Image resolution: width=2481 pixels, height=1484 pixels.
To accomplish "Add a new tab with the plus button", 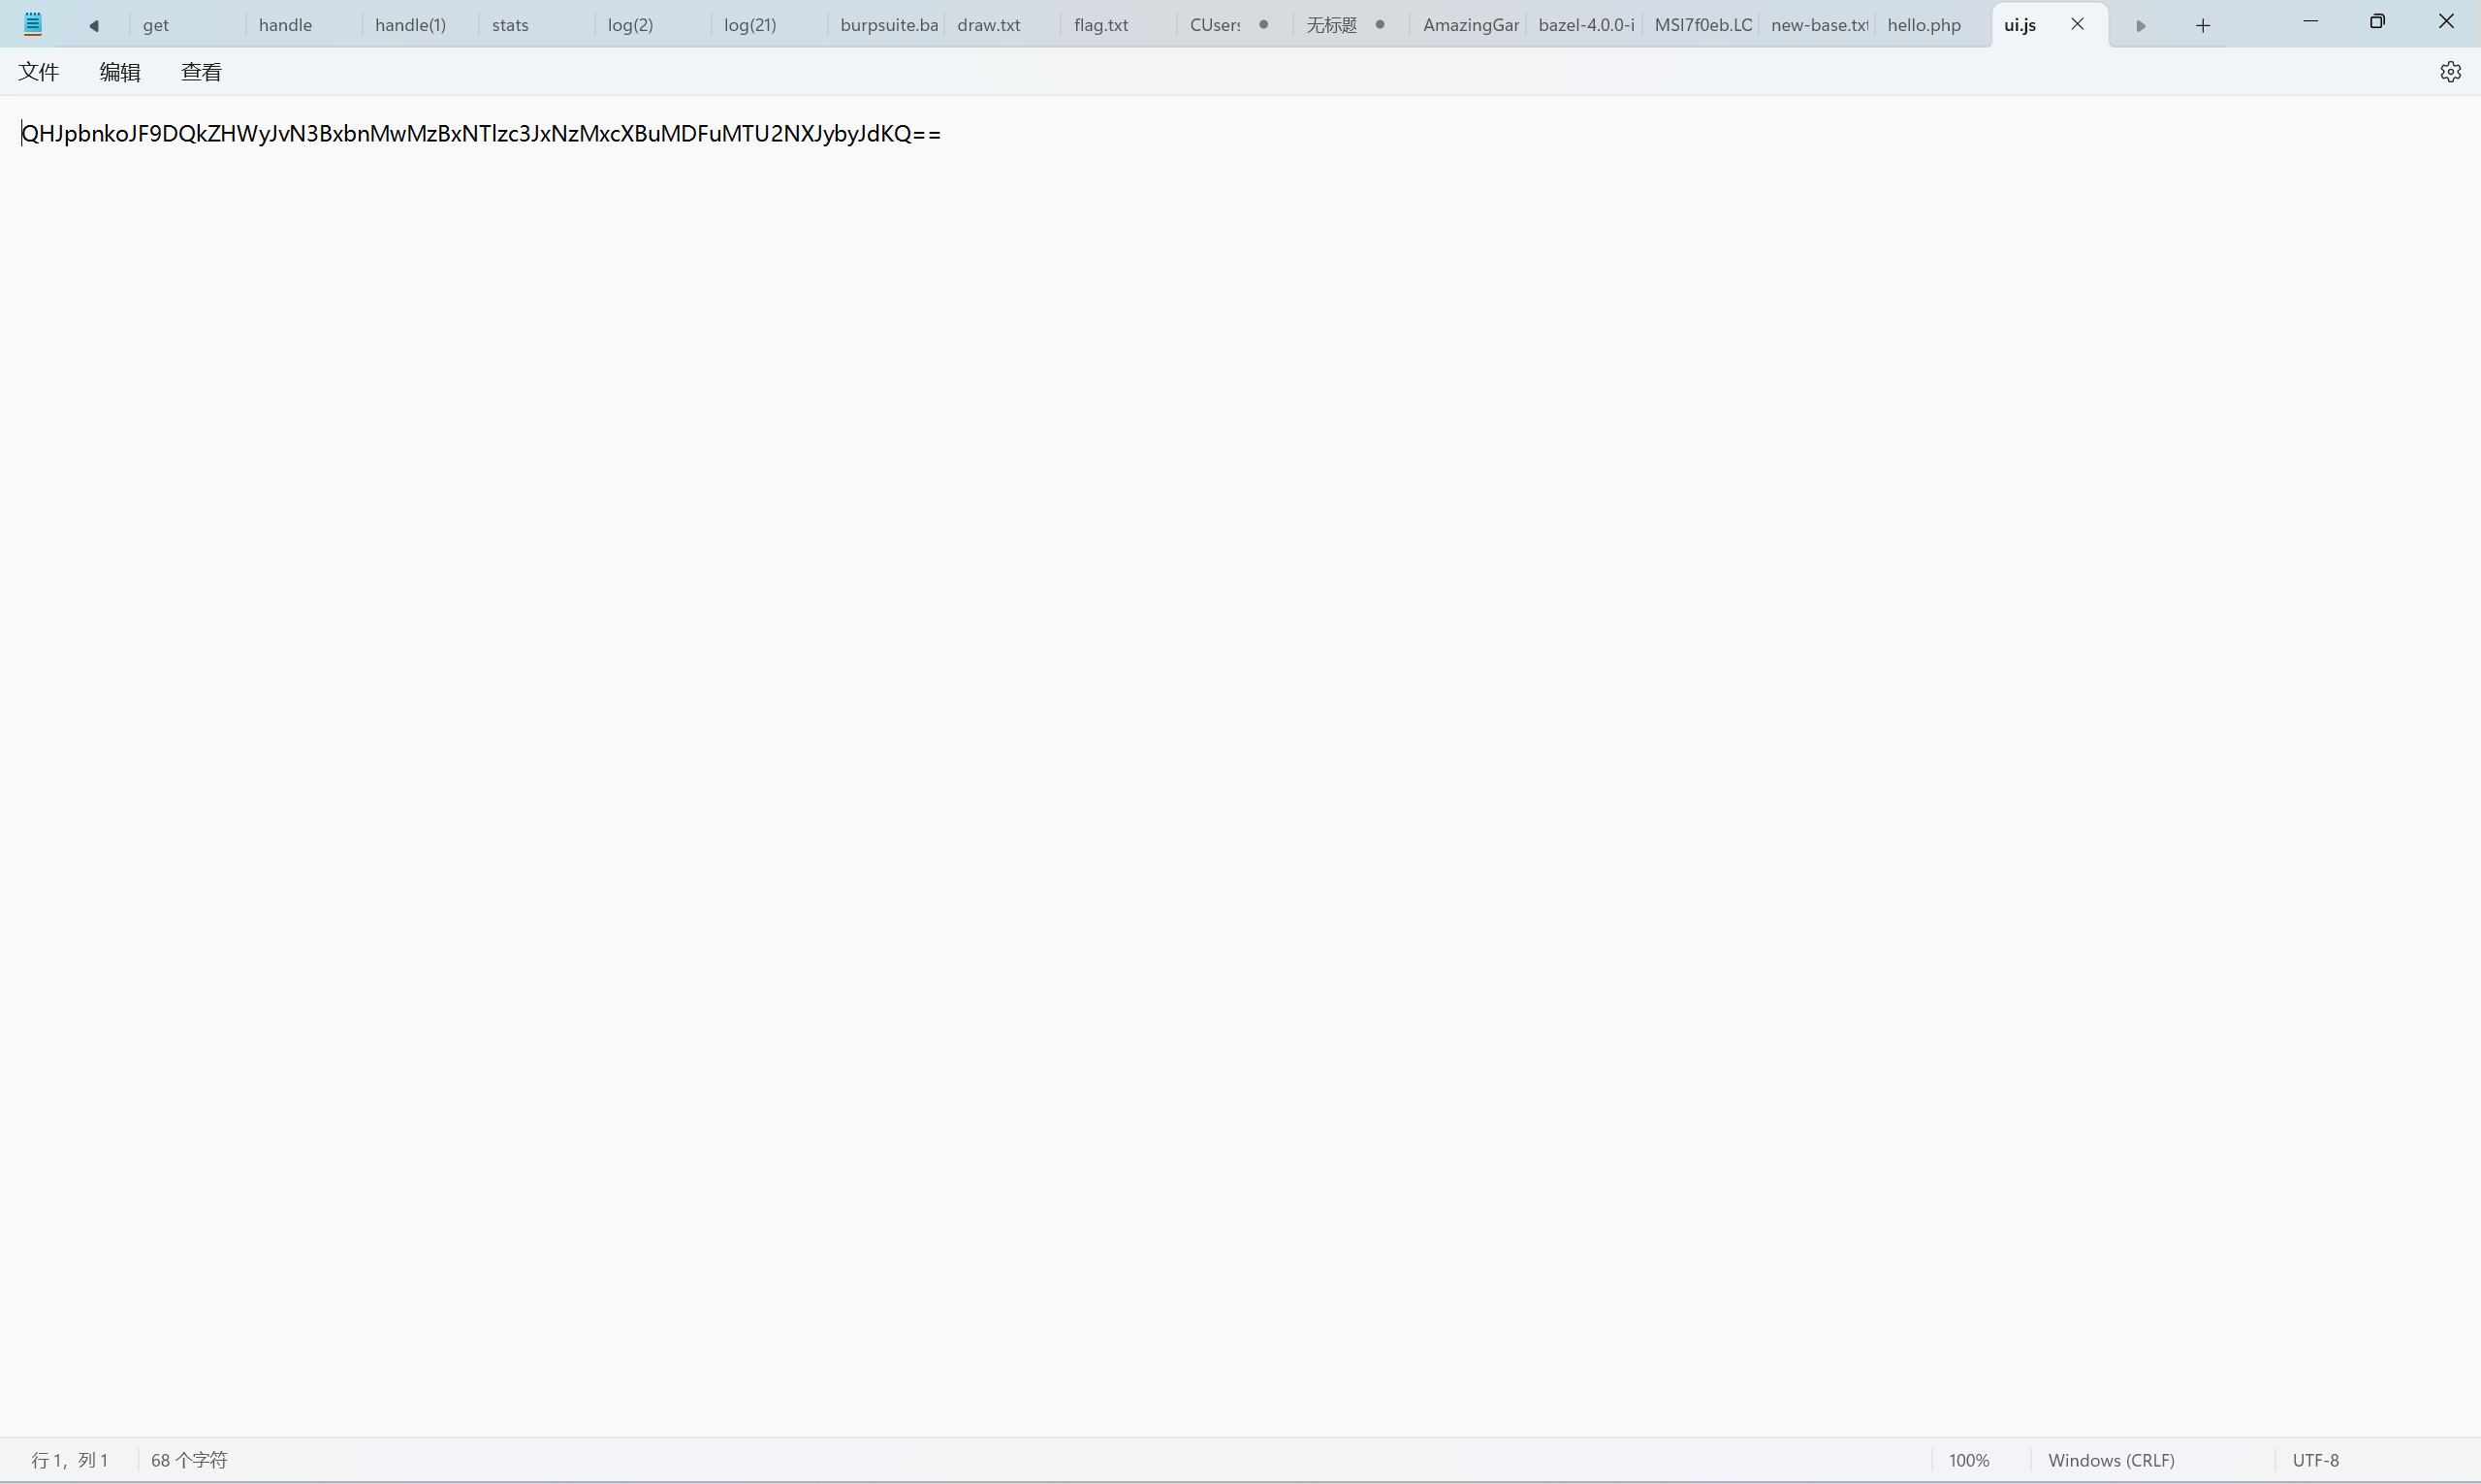I will (2202, 25).
